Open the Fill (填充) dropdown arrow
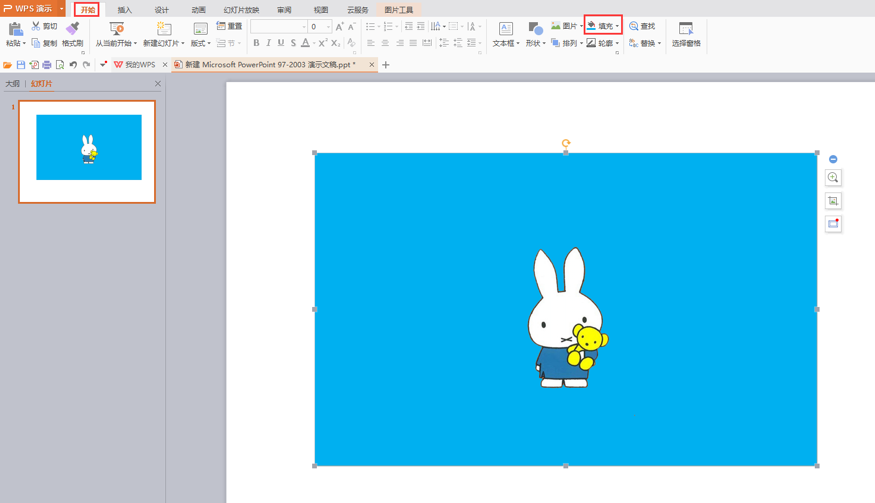The height and width of the screenshot is (503, 875). (x=617, y=26)
